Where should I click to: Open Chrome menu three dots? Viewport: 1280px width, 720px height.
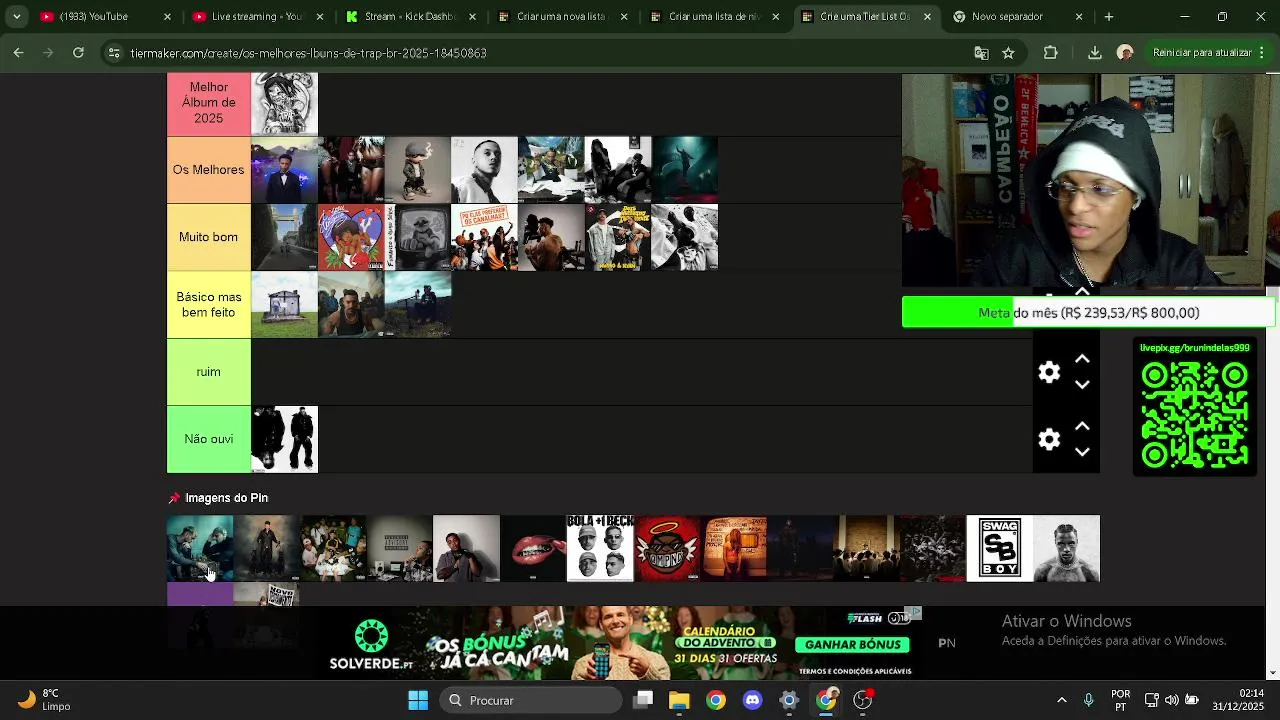[1264, 53]
